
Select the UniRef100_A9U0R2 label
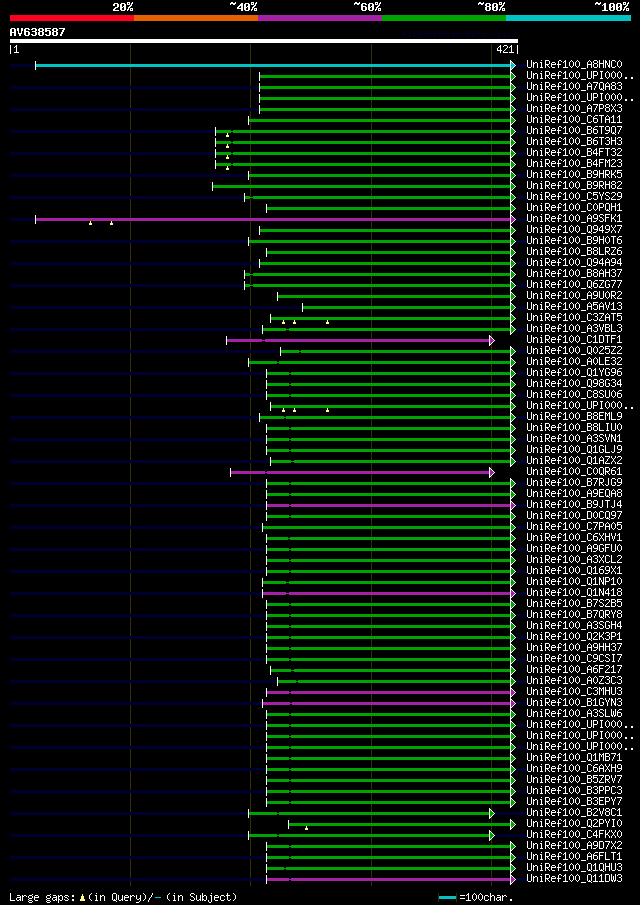click(574, 296)
